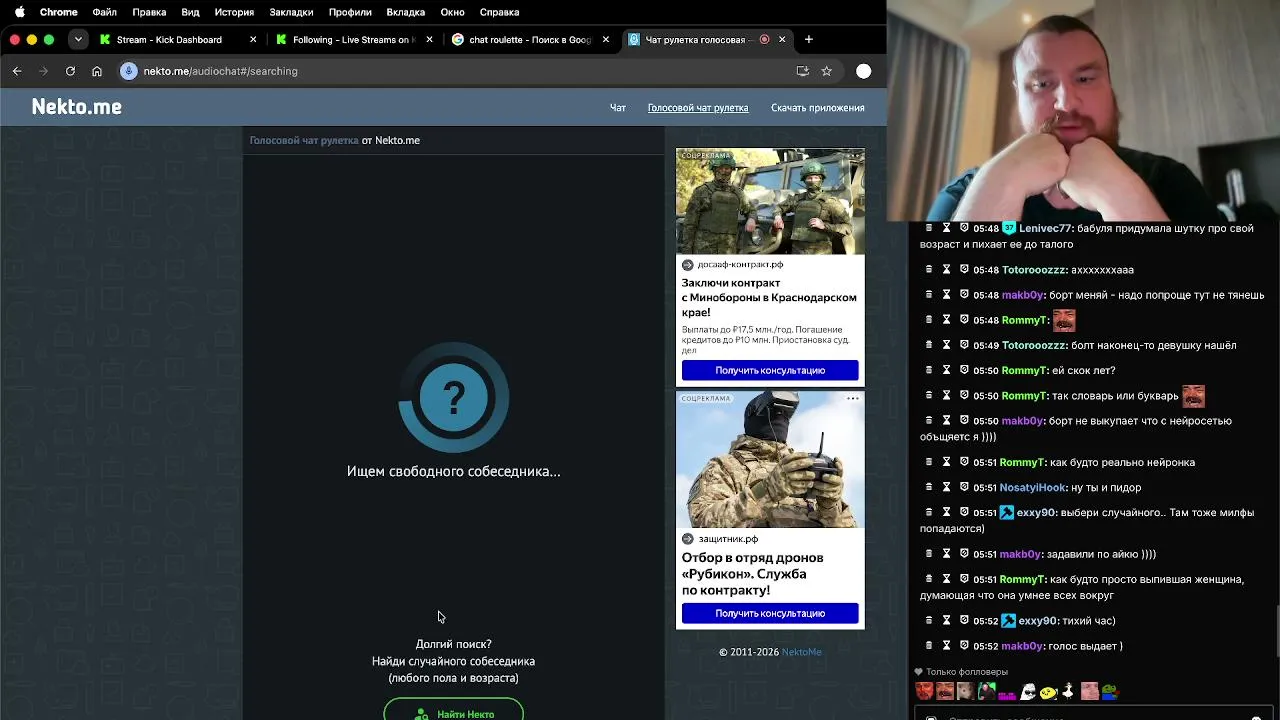The height and width of the screenshot is (720, 1280).
Task: Open the Файл menu
Action: pyautogui.click(x=104, y=12)
